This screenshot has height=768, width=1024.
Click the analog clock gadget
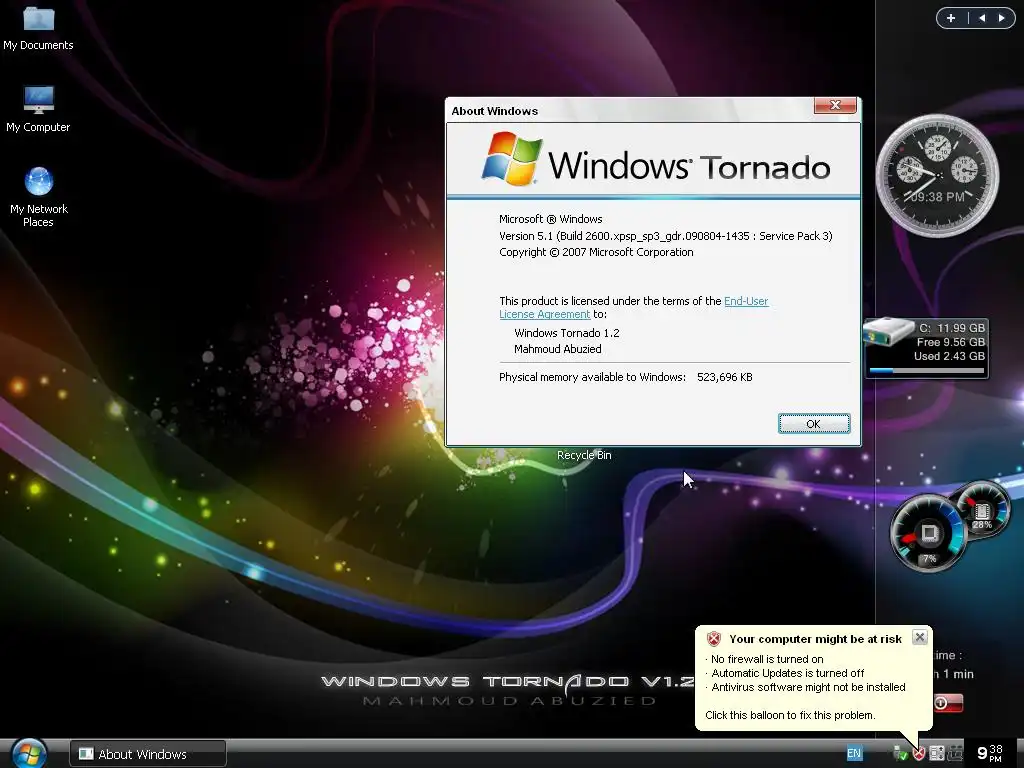pos(937,175)
